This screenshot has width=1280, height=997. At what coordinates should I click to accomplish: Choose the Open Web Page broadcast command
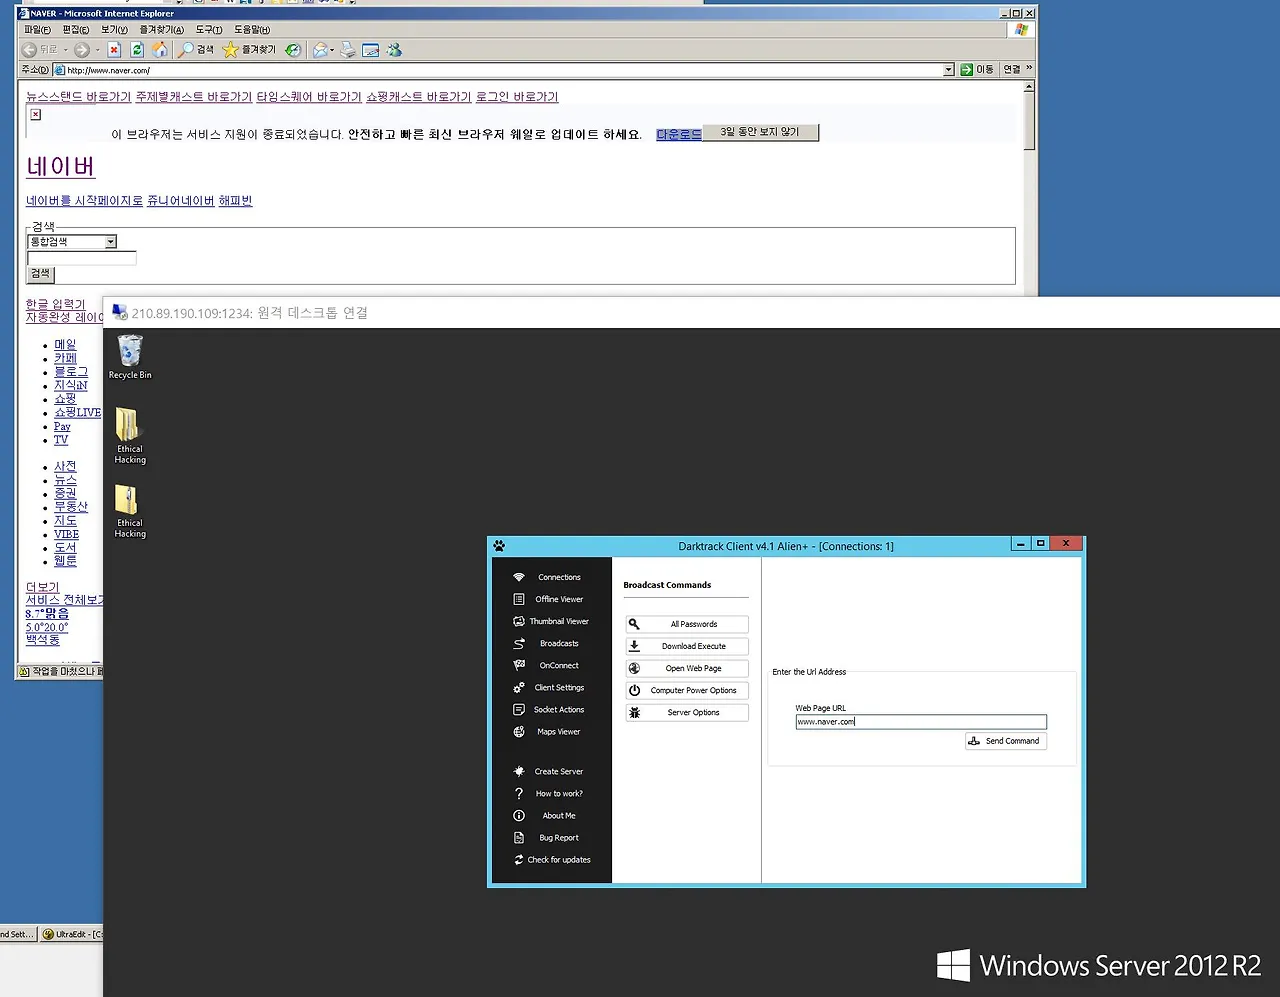point(687,668)
